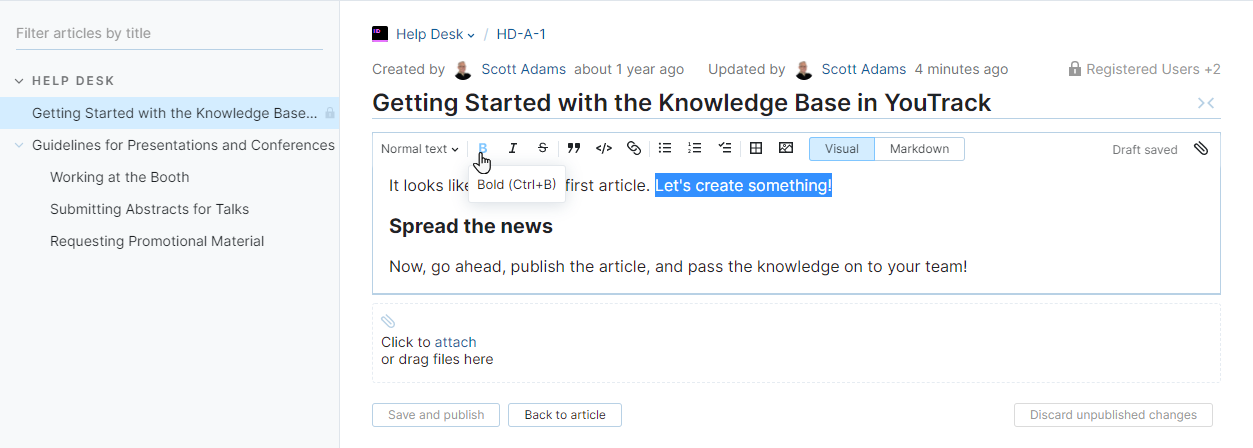1253x448 pixels.
Task: Open the Help Desk project dropdown
Action: (x=436, y=34)
